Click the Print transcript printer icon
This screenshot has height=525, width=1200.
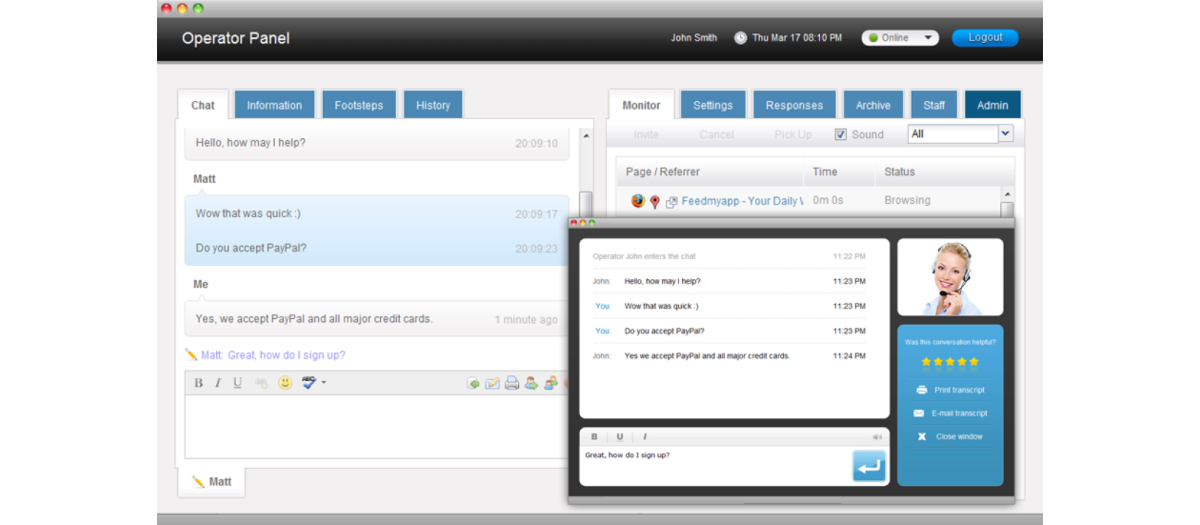tap(921, 390)
